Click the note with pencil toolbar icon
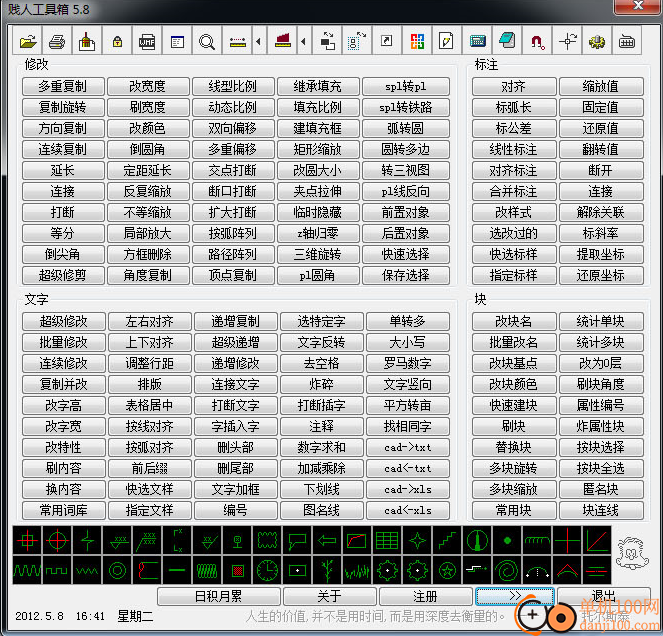663x636 pixels. tap(447, 41)
